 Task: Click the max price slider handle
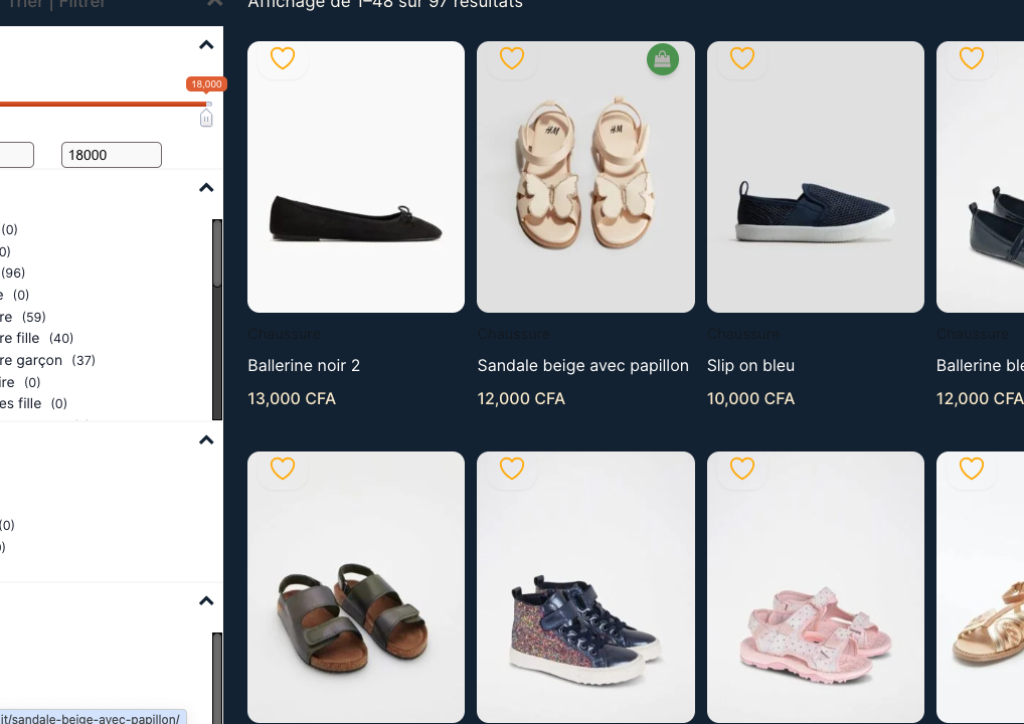click(206, 118)
